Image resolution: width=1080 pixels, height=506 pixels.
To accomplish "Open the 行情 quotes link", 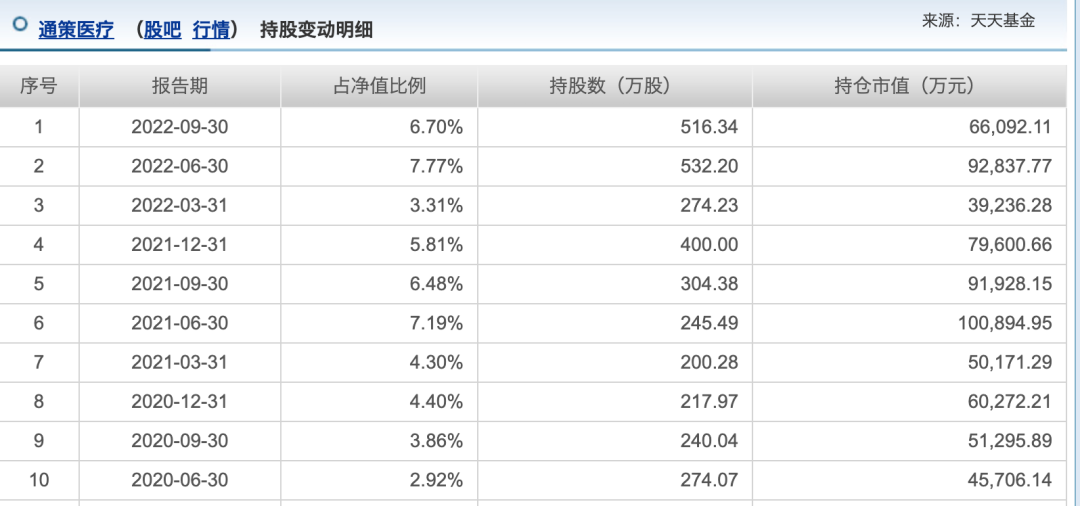I will 210,30.
